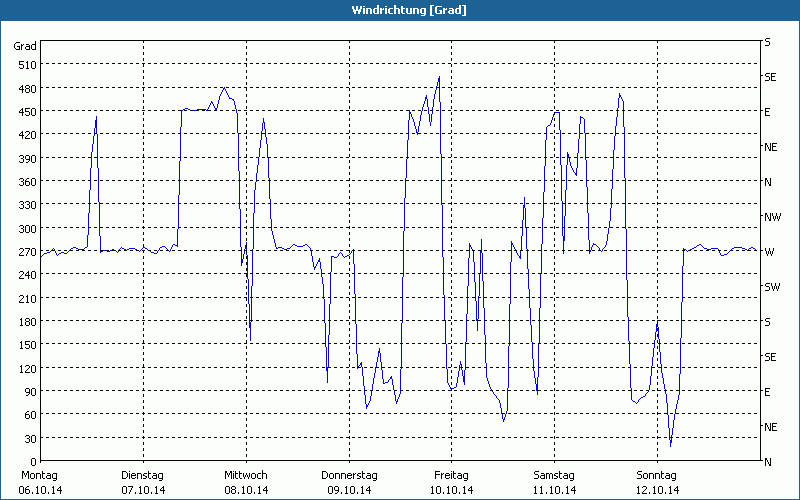Screen dimensions: 800x500
Task: Click the 'SE' compass label near the 480 gridline
Action: click(x=769, y=77)
